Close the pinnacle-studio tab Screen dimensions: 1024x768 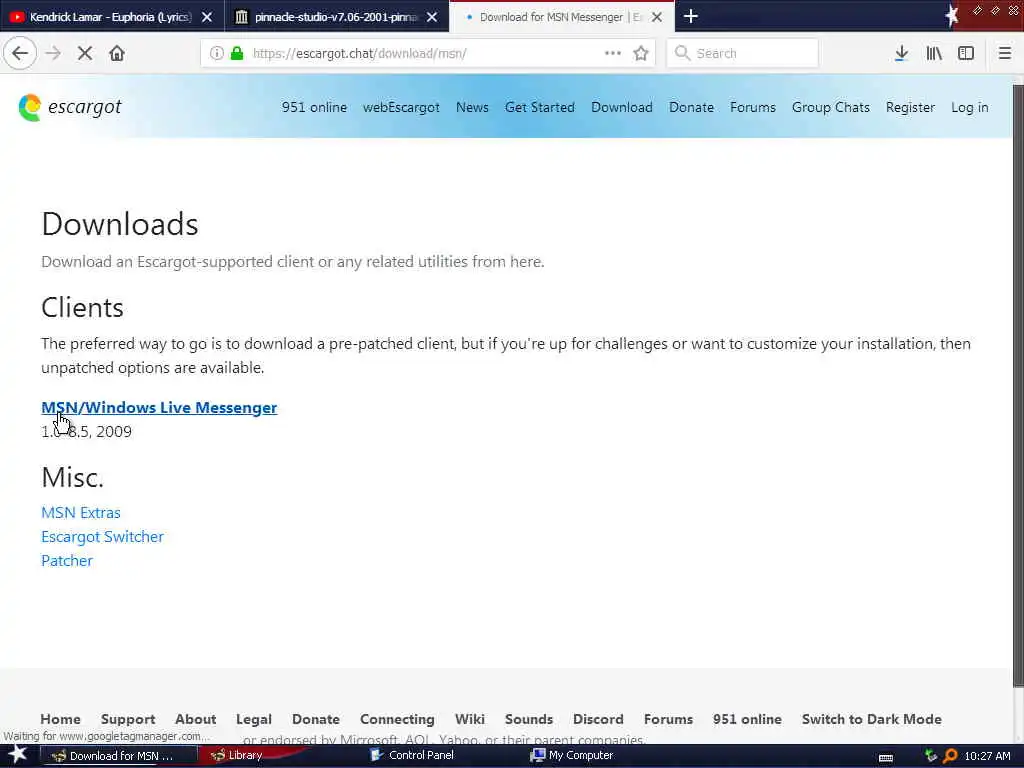[x=432, y=17]
